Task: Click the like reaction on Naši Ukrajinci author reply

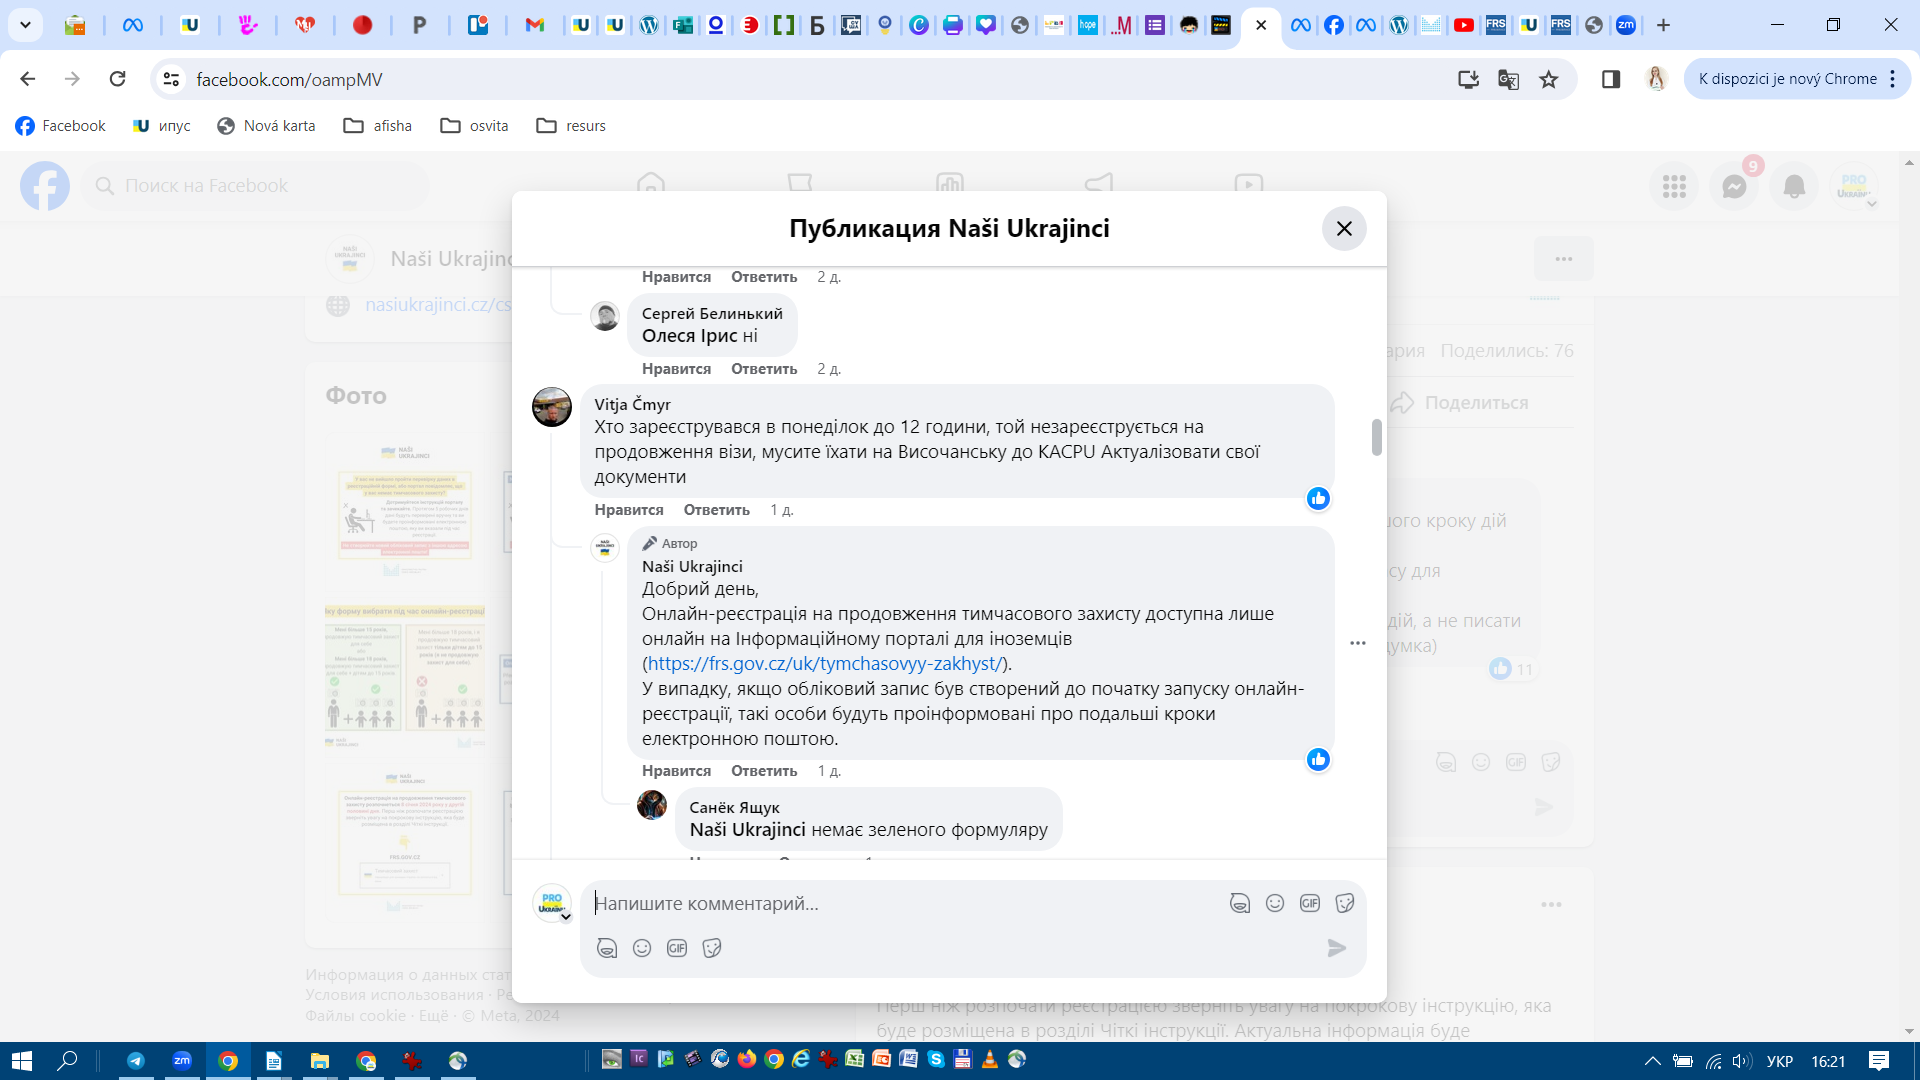Action: click(x=1318, y=760)
